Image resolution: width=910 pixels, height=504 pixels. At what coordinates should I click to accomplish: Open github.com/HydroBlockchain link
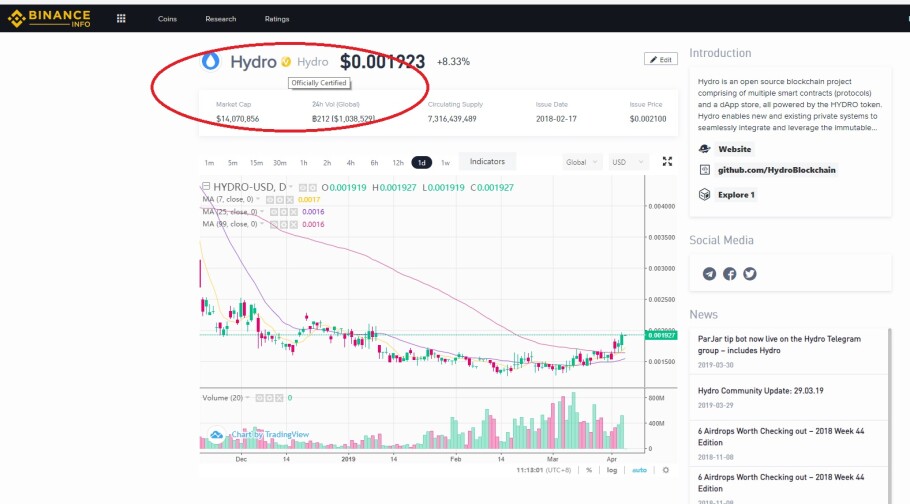coord(777,170)
